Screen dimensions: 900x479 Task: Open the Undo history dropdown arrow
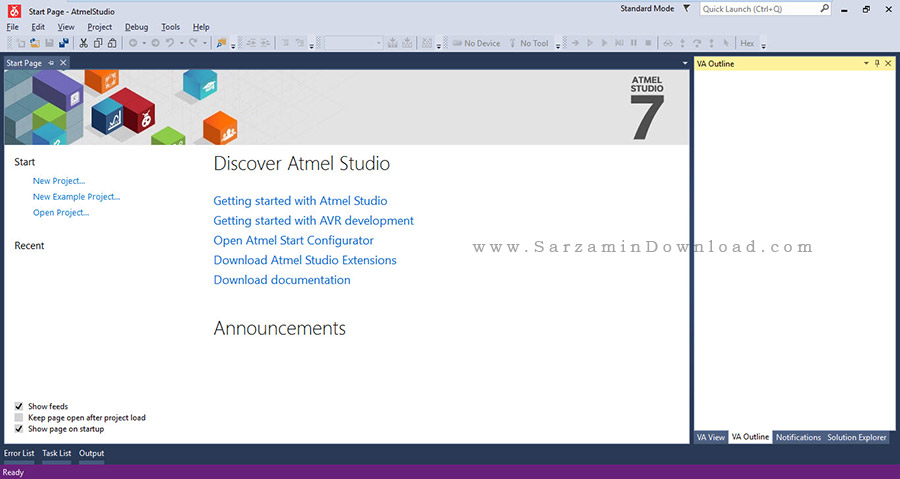pos(181,43)
